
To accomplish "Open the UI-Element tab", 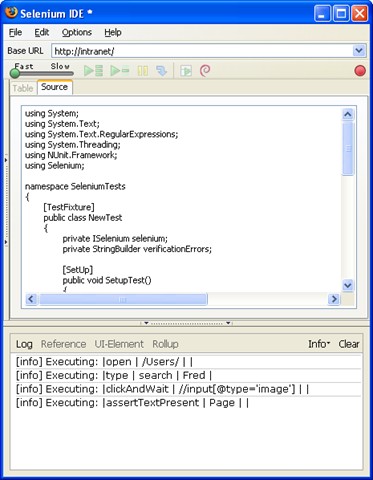I will (x=119, y=344).
